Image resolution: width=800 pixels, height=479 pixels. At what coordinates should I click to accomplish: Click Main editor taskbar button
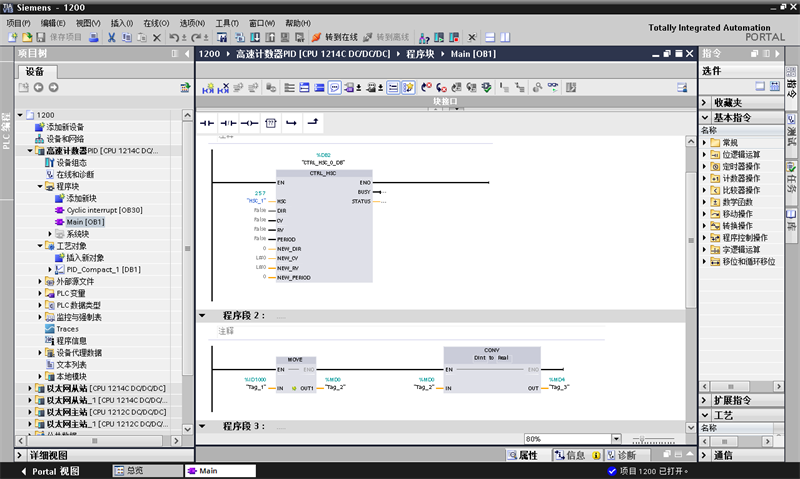(220, 471)
